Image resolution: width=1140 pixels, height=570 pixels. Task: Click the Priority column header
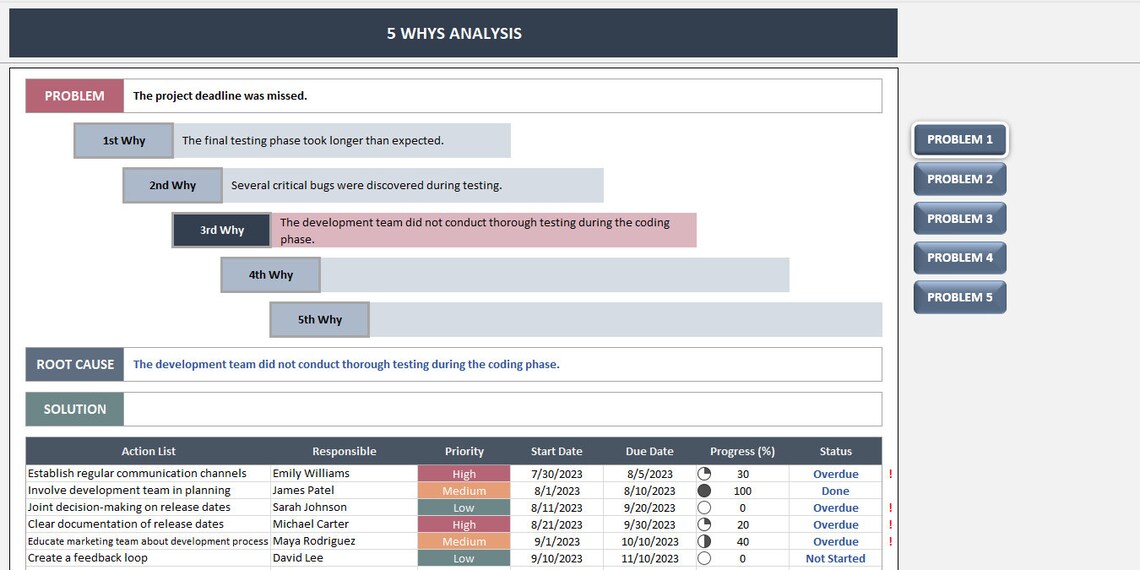[x=464, y=451]
